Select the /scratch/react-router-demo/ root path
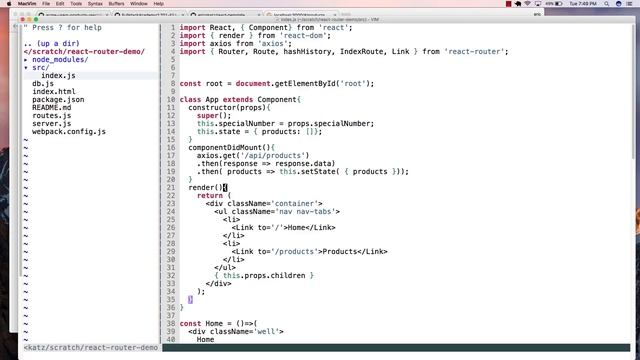This screenshot has width=640, height=360. (84, 52)
